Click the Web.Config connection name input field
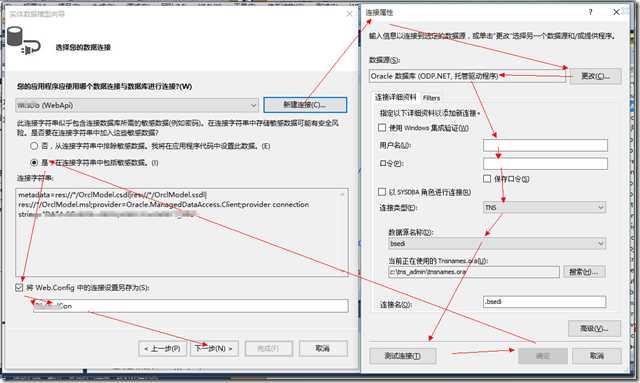The image size is (640, 383). tap(191, 306)
